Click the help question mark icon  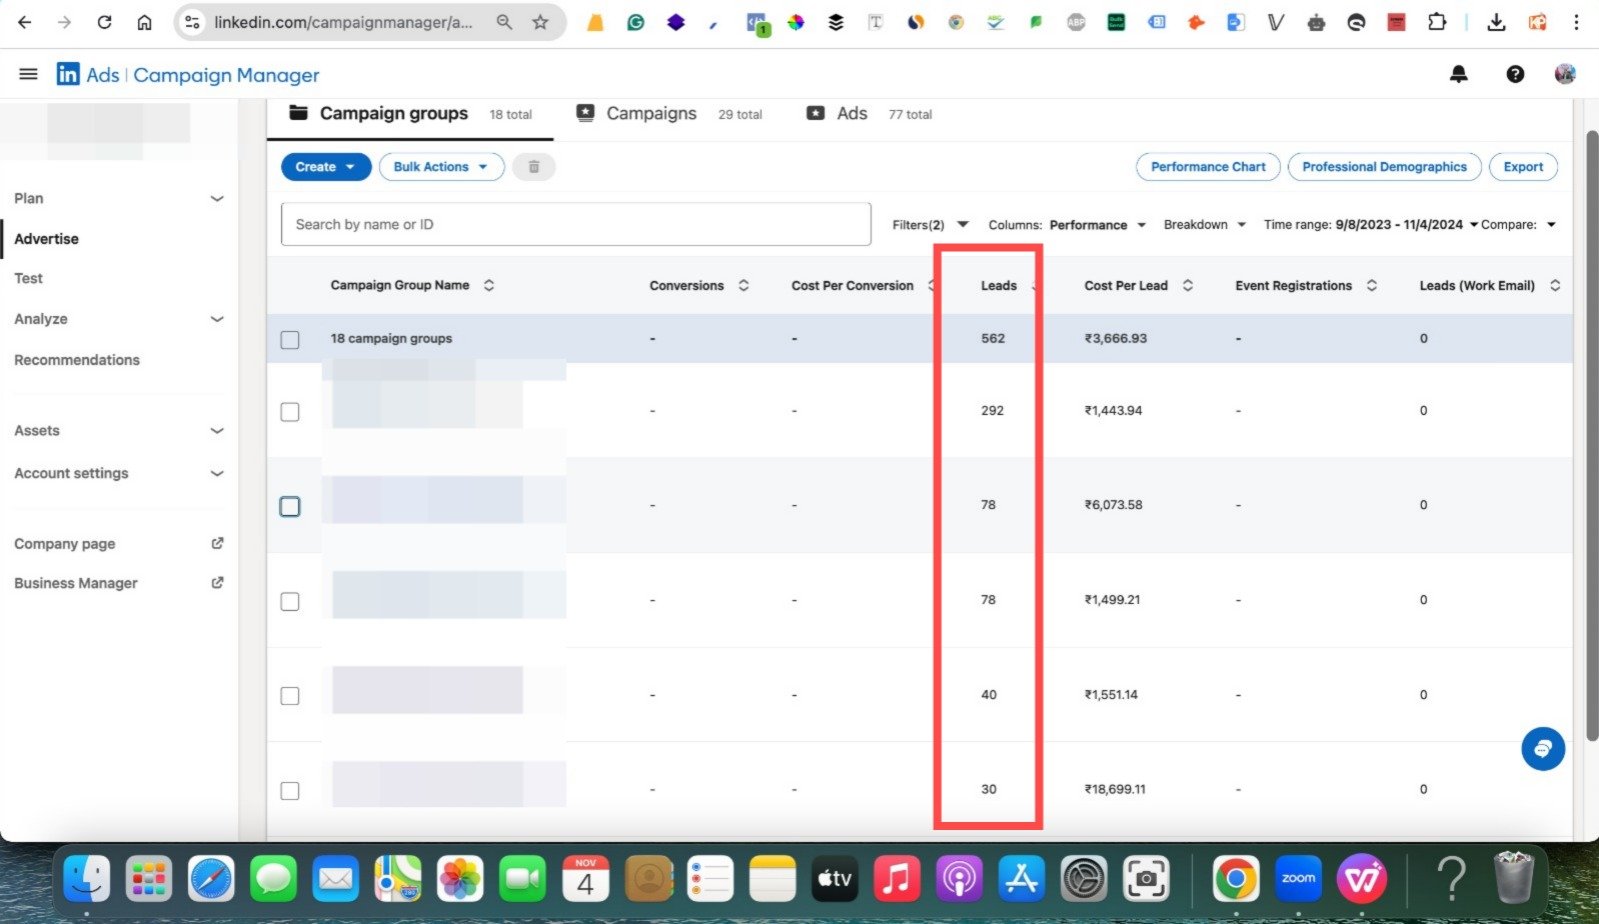click(1514, 74)
